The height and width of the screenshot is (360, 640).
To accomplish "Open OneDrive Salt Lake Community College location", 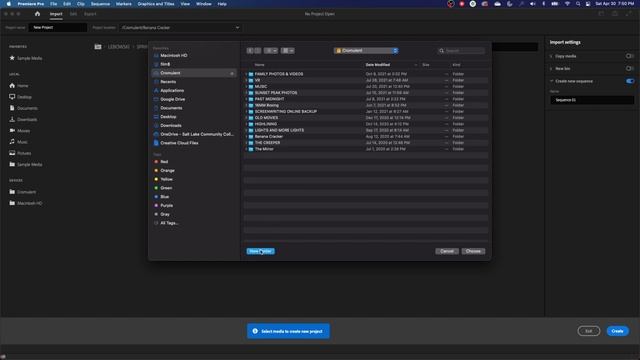I will [193, 134].
